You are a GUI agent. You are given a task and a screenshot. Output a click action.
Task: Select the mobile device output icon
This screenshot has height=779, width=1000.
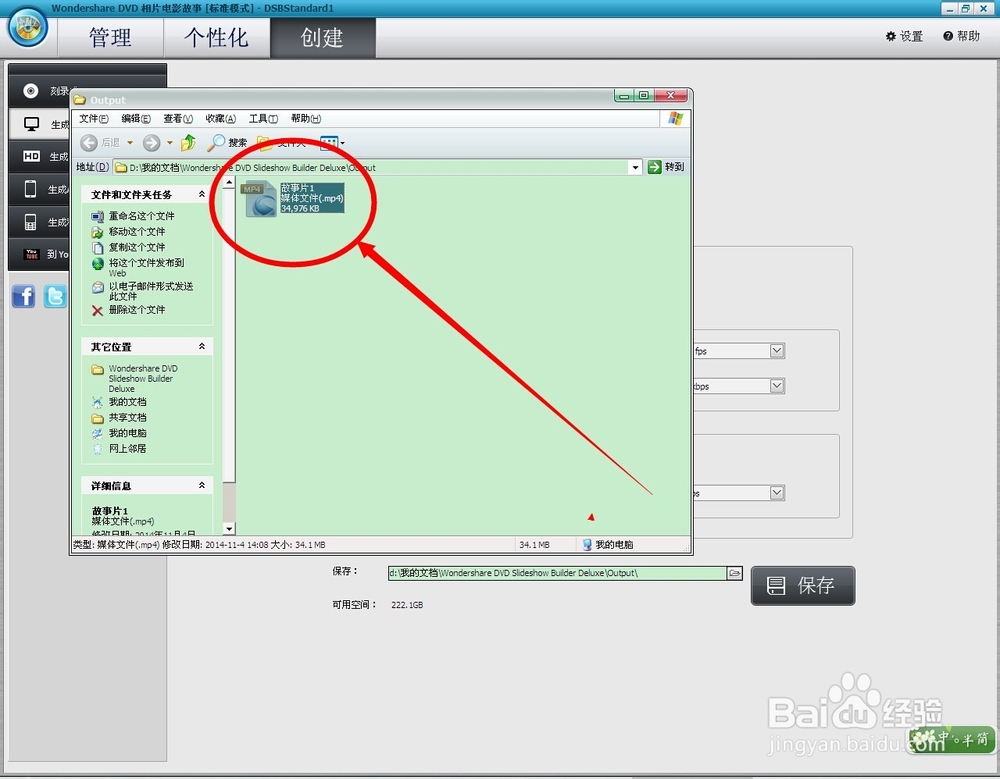(31, 189)
